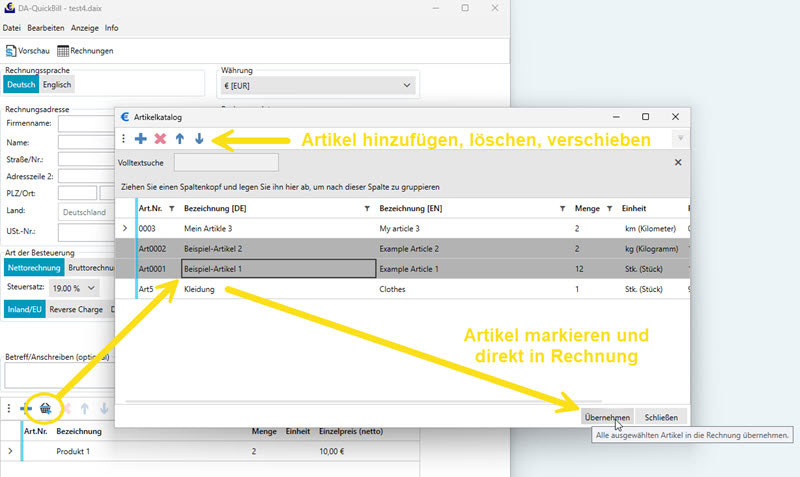Screen dimensions: 800x477
Task: Click the kg (Kilogramm) unit cell
Action: (x=652, y=249)
